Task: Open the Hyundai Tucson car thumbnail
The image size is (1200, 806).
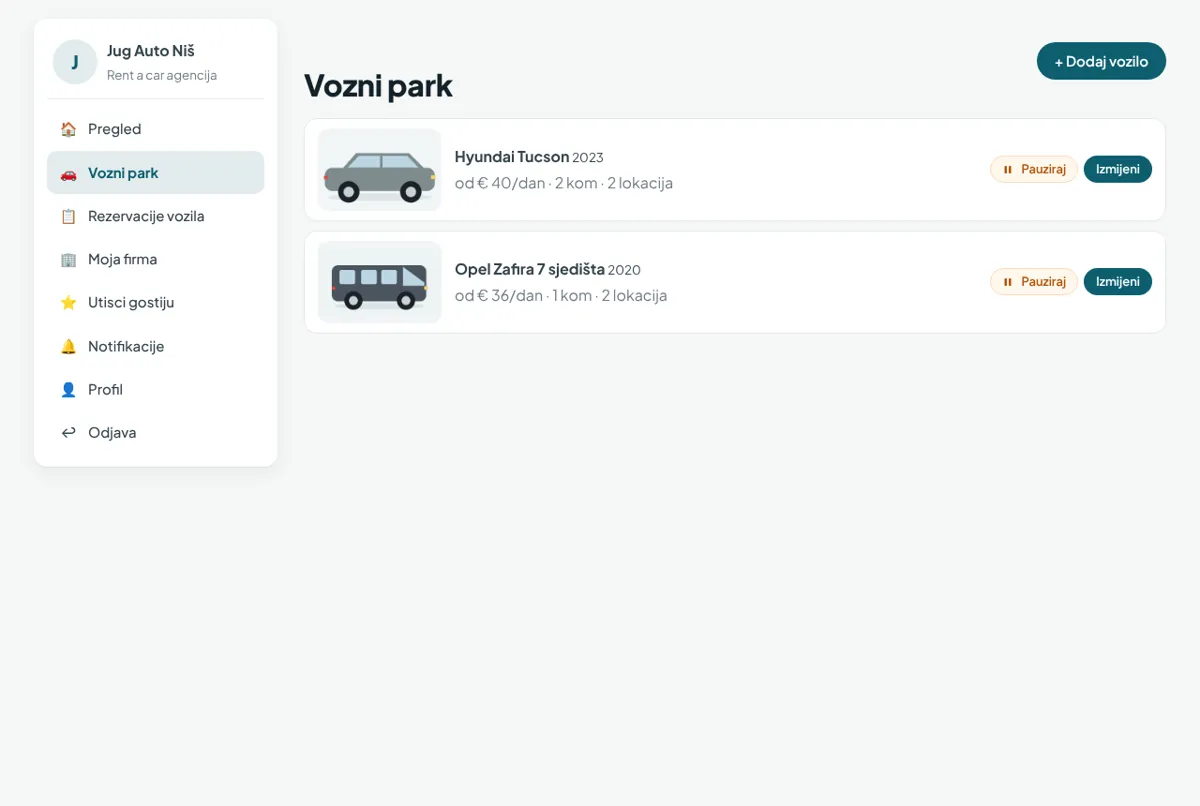Action: pyautogui.click(x=380, y=170)
